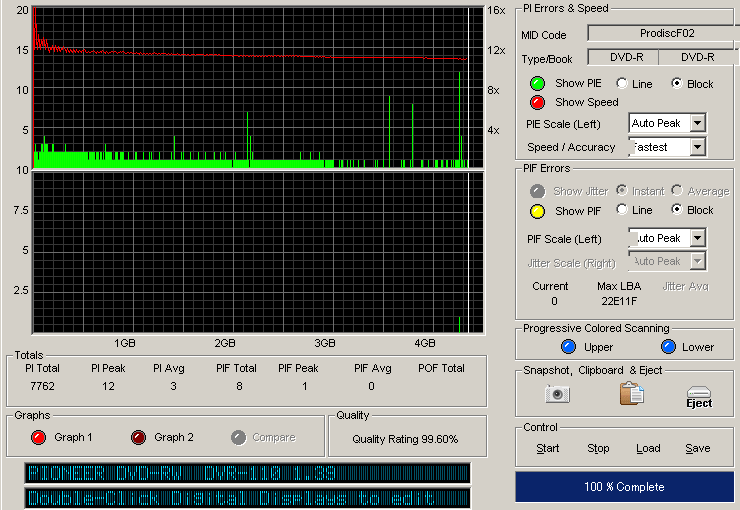This screenshot has width=740, height=510.
Task: Click the PIF Total value 8
Action: 239,386
